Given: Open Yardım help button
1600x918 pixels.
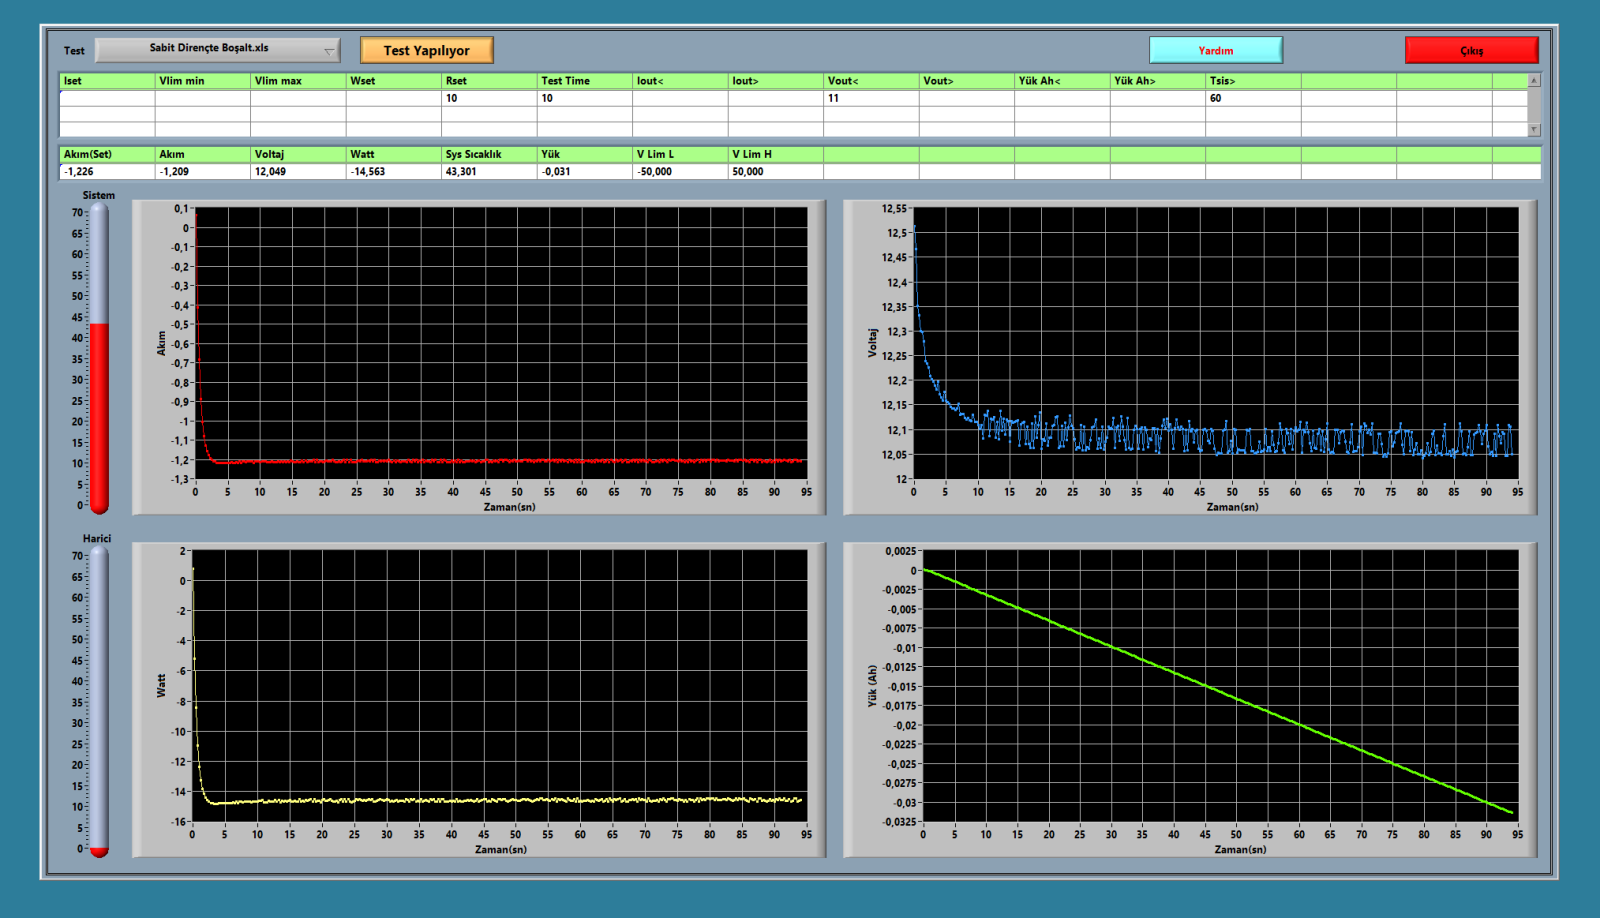Looking at the screenshot, I should (x=1216, y=50).
